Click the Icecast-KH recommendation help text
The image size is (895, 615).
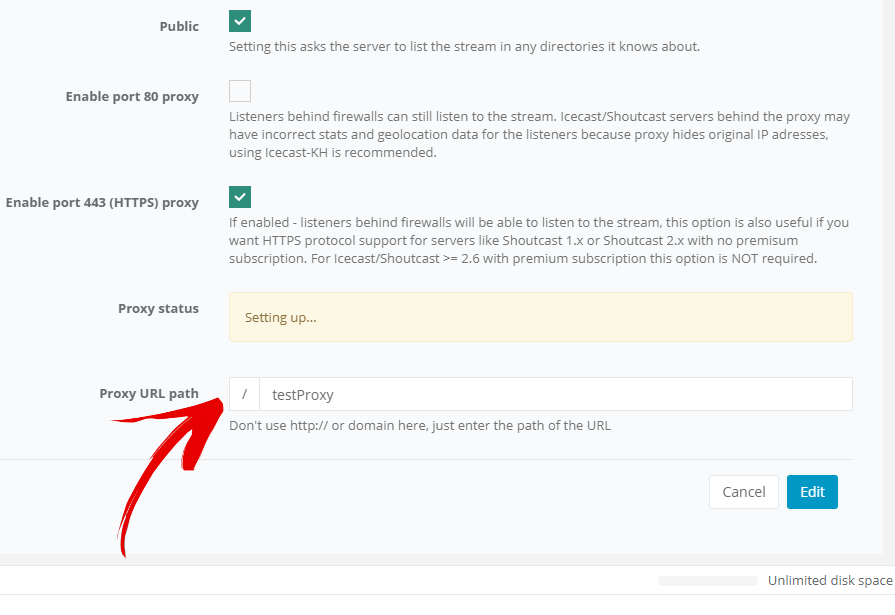click(x=539, y=135)
